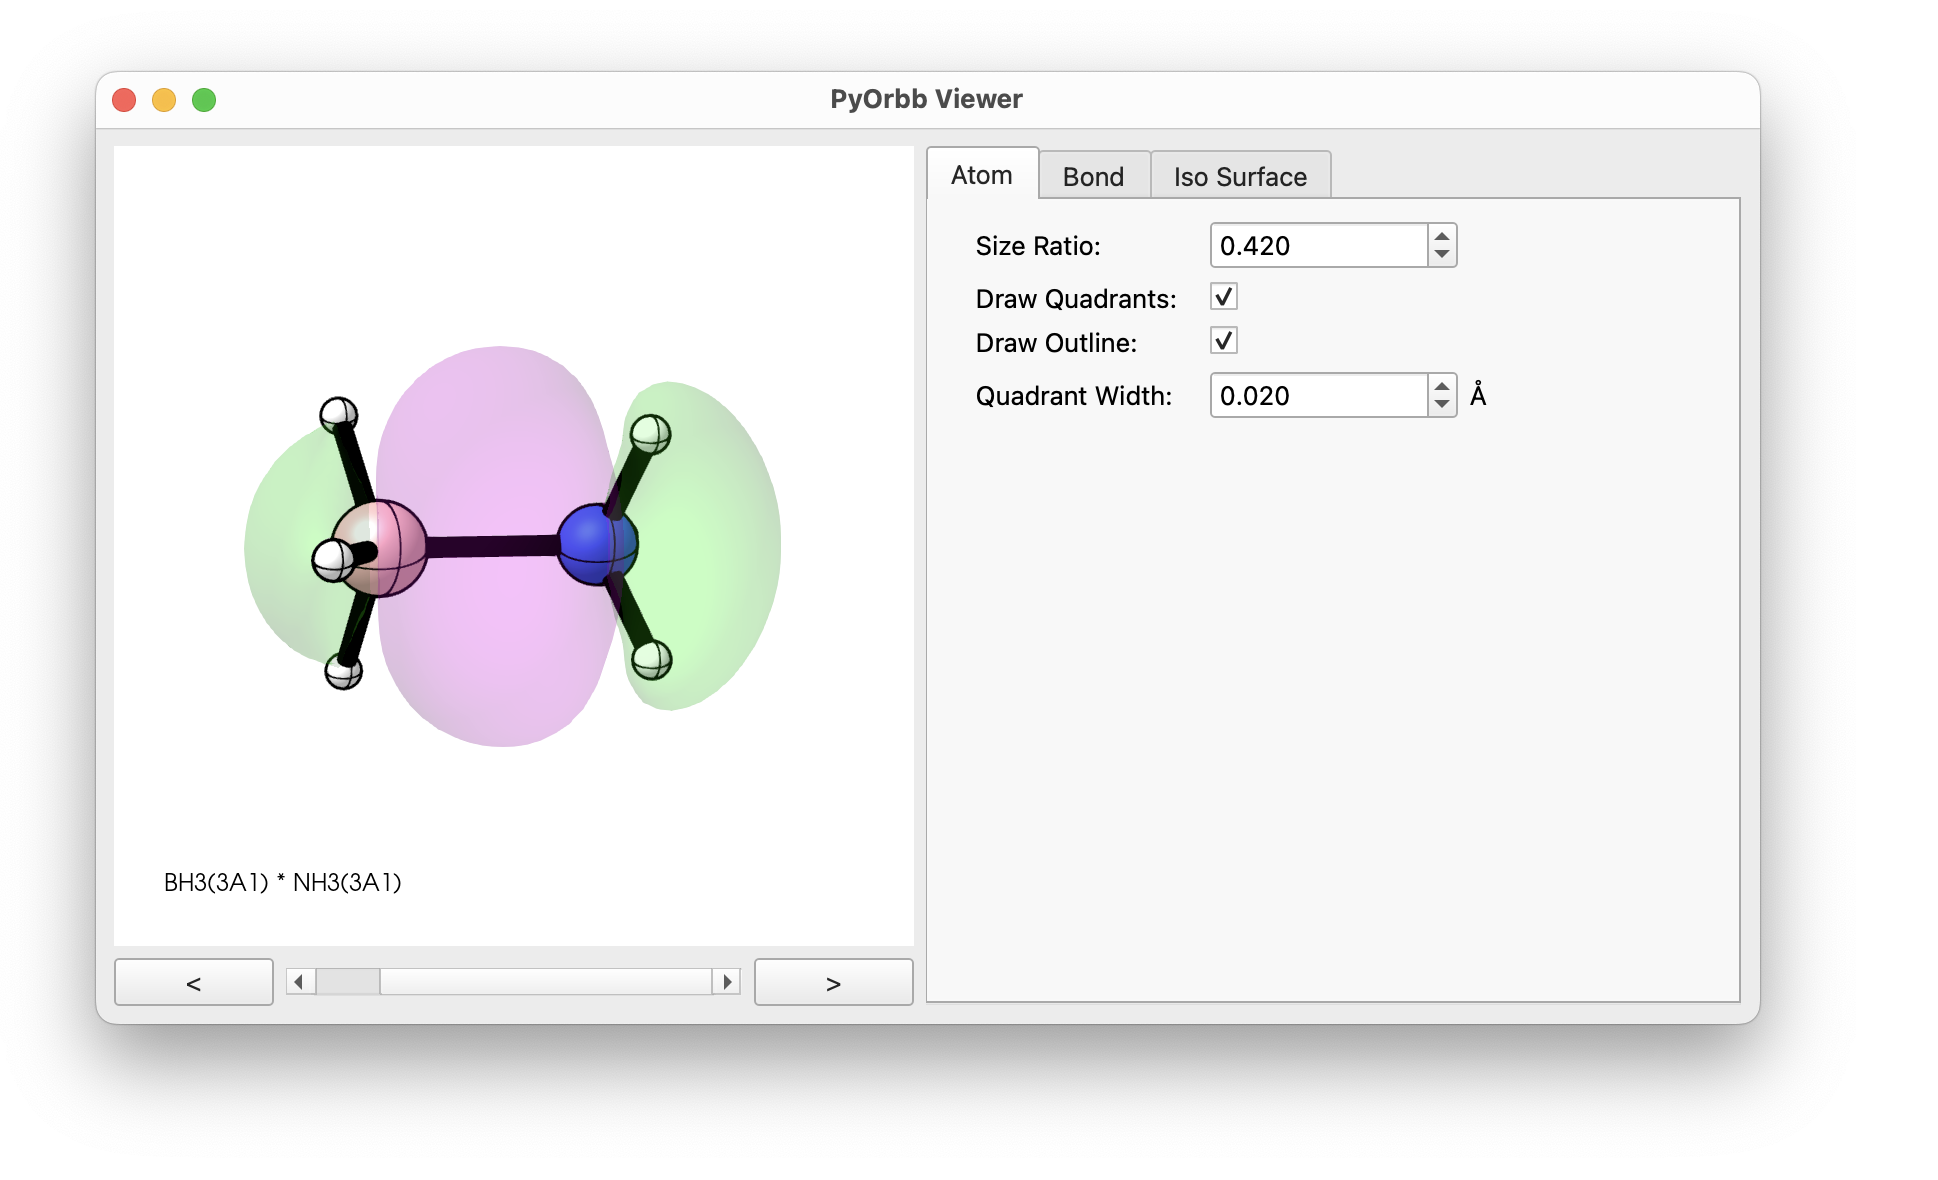Click the blue nitrogen atom
1938x1180 pixels.
597,544
